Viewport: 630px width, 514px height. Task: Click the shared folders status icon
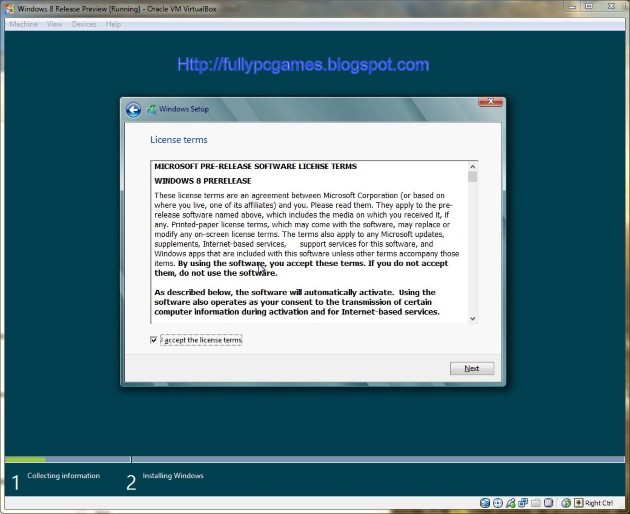coord(536,503)
